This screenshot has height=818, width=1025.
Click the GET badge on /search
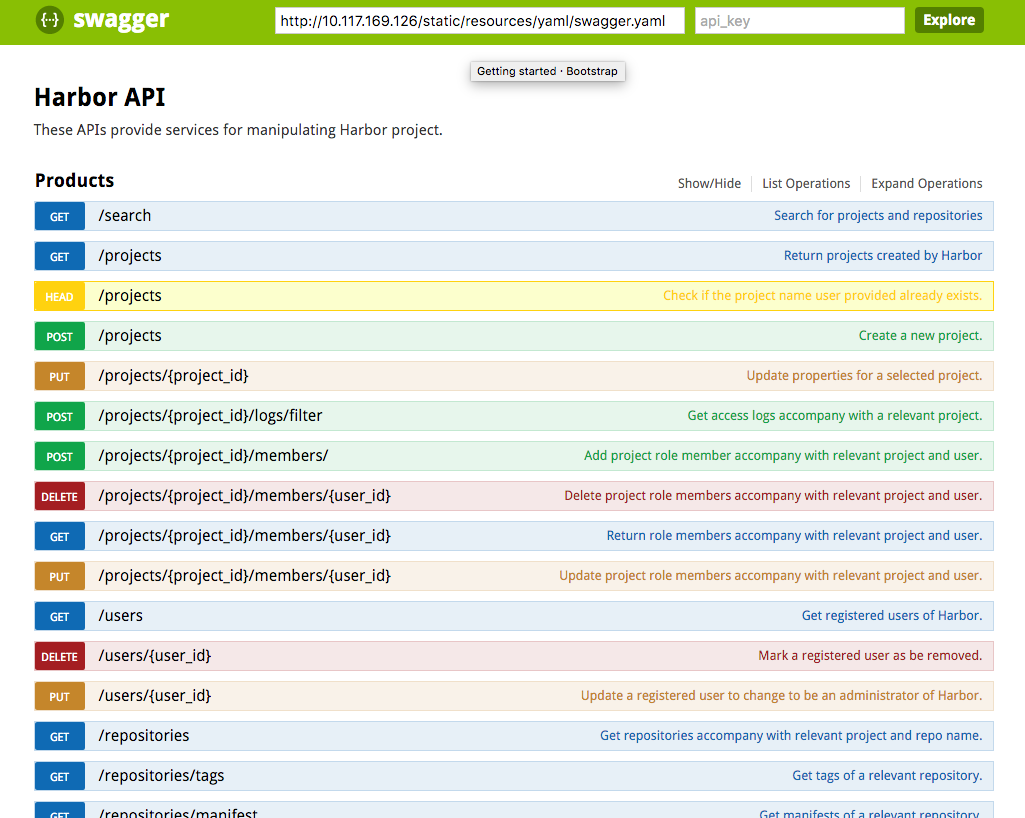click(59, 216)
